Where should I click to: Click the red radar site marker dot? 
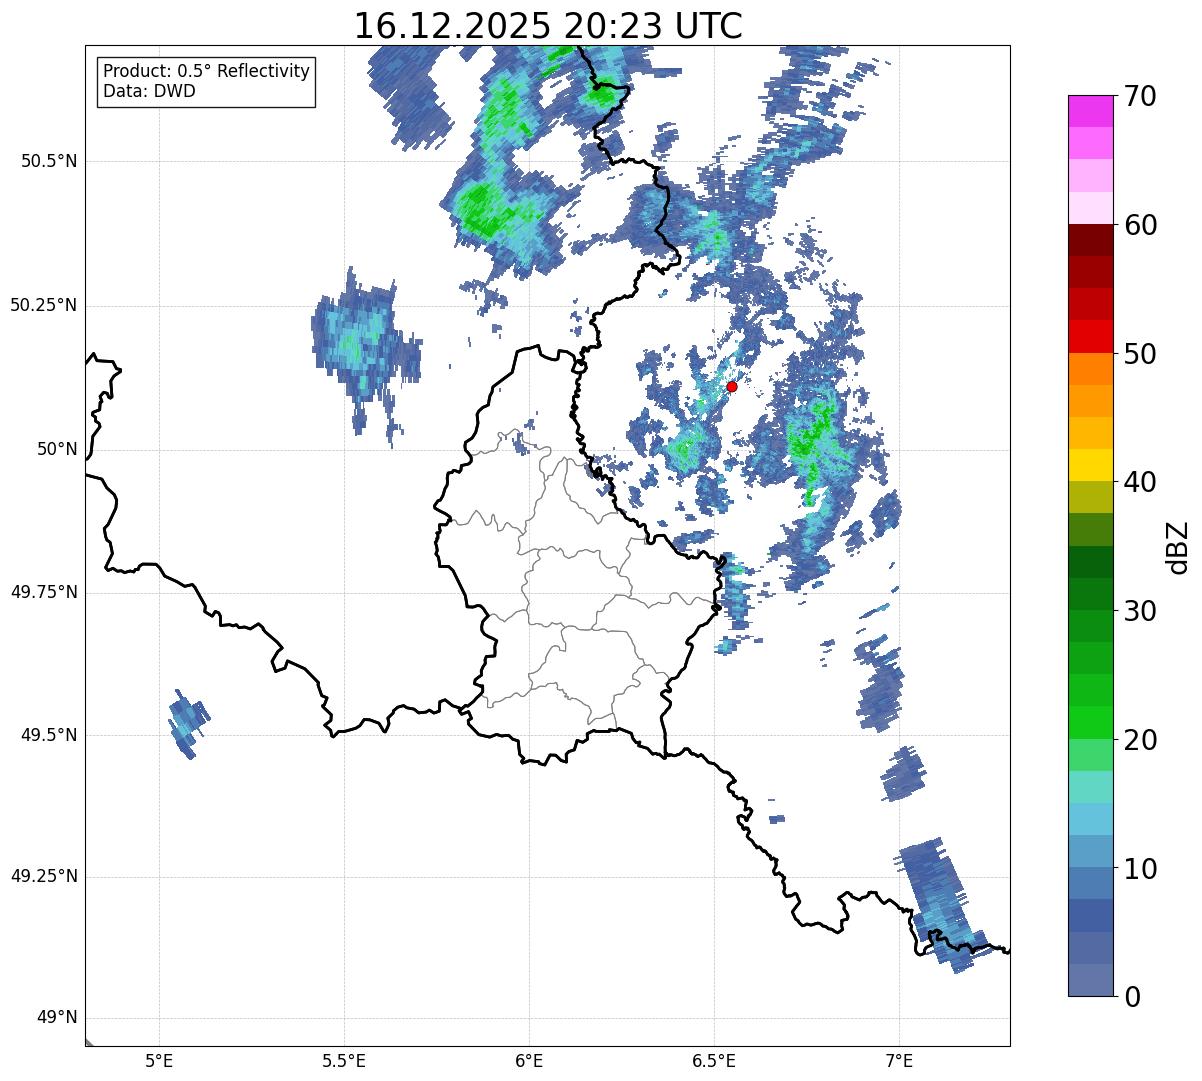[x=732, y=386]
